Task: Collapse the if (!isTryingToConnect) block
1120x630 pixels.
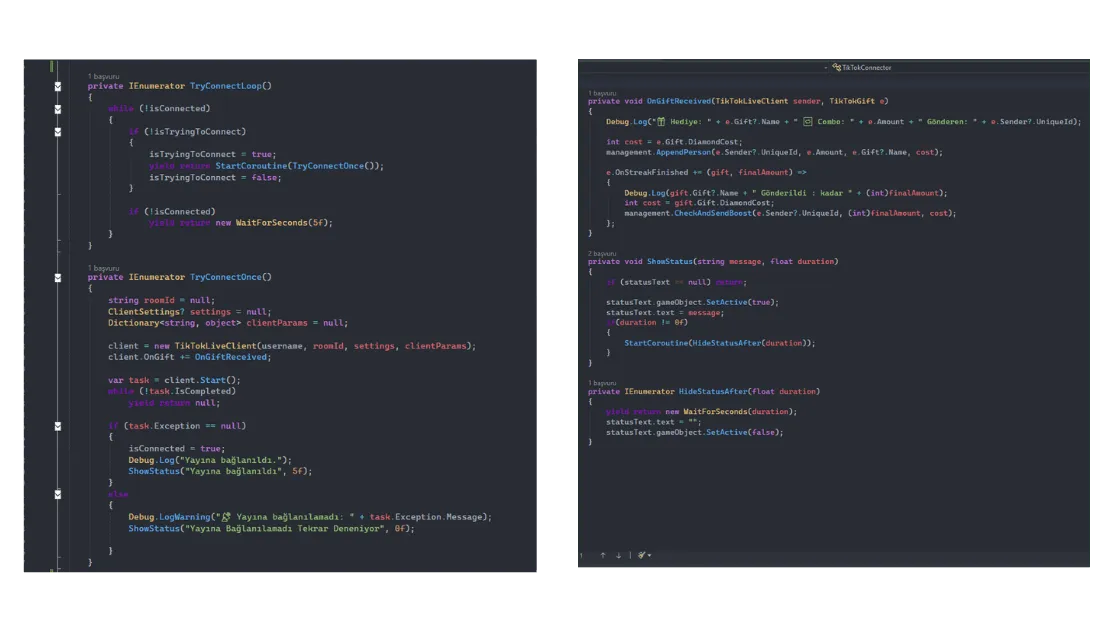Action: (58, 132)
